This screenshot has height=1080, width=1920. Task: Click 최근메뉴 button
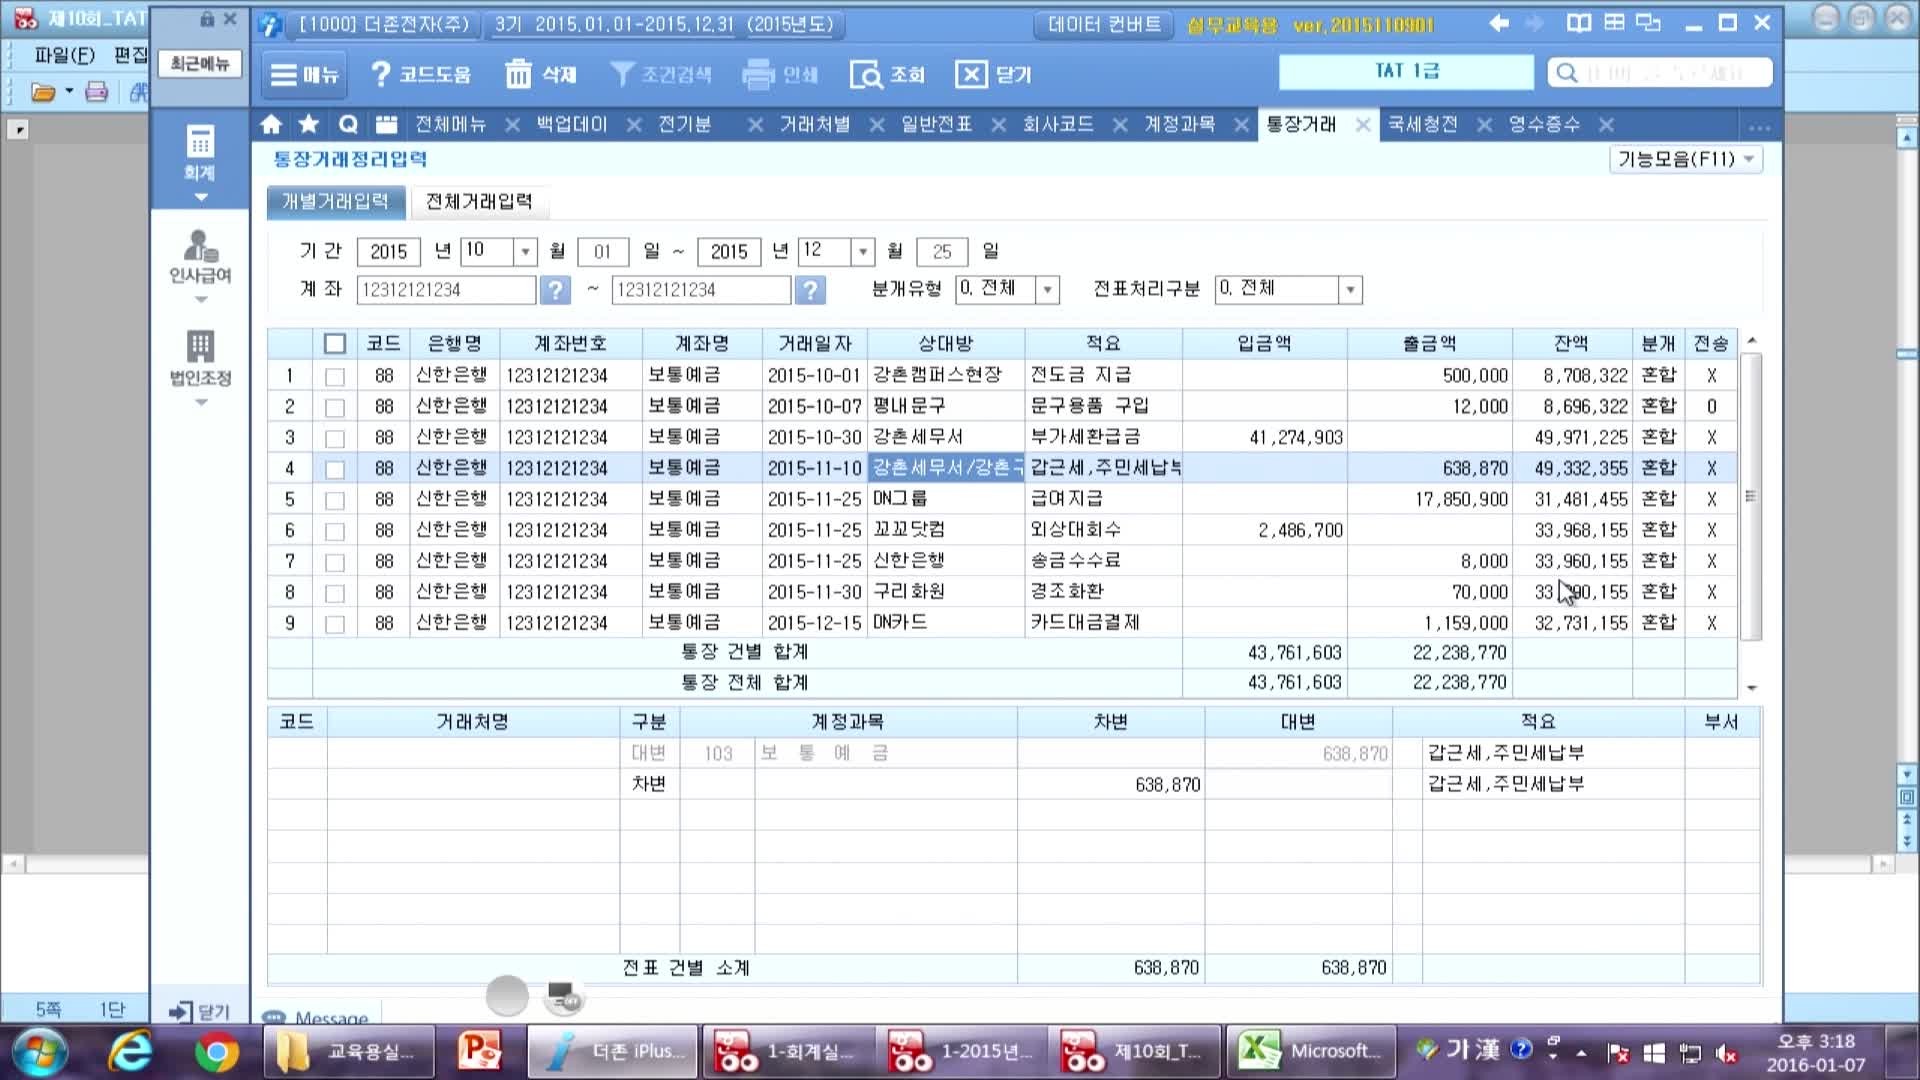200,64
